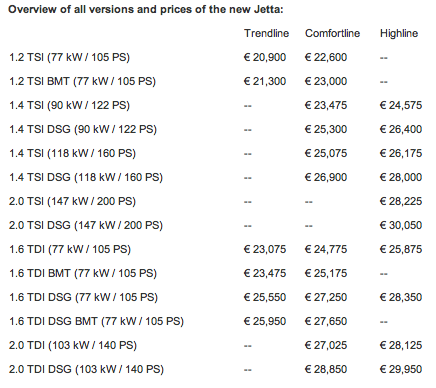Screen dimensions: 436x388
Task: Select the € 27,250 Comfortline price
Action: [326, 297]
